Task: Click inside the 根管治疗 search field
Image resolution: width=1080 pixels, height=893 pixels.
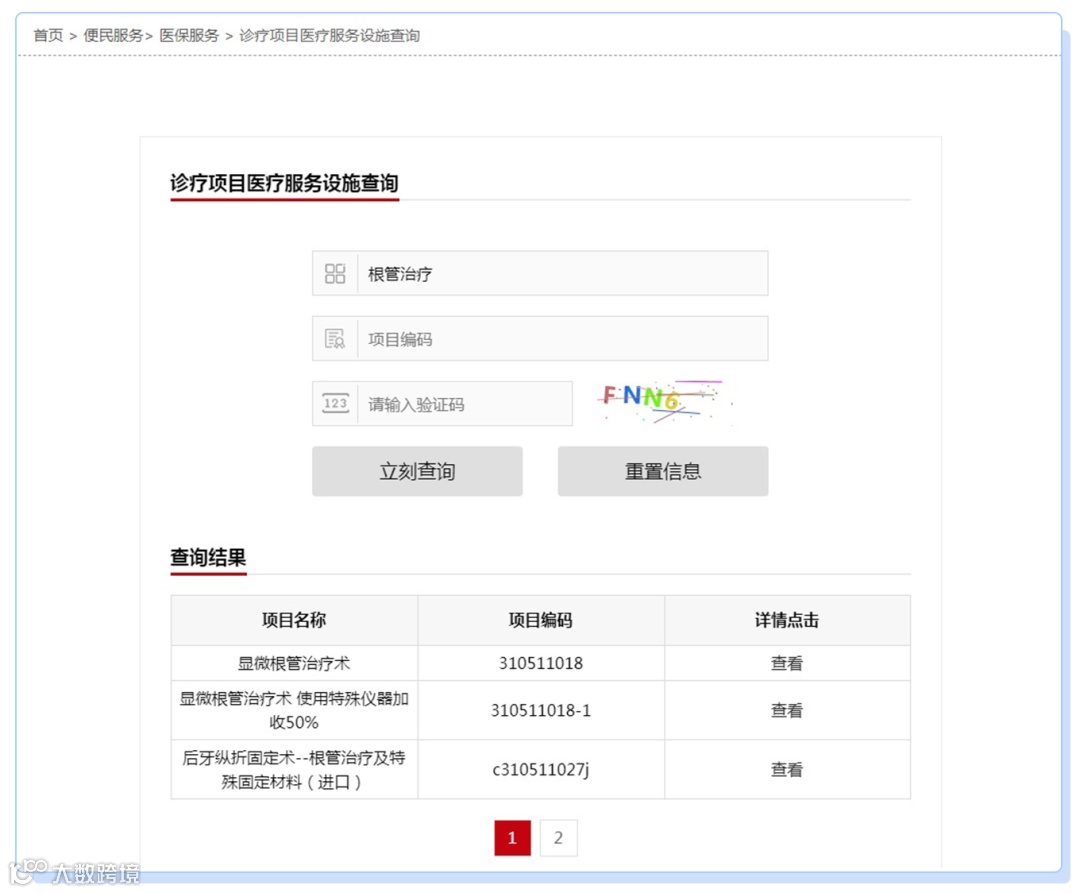Action: (550, 273)
